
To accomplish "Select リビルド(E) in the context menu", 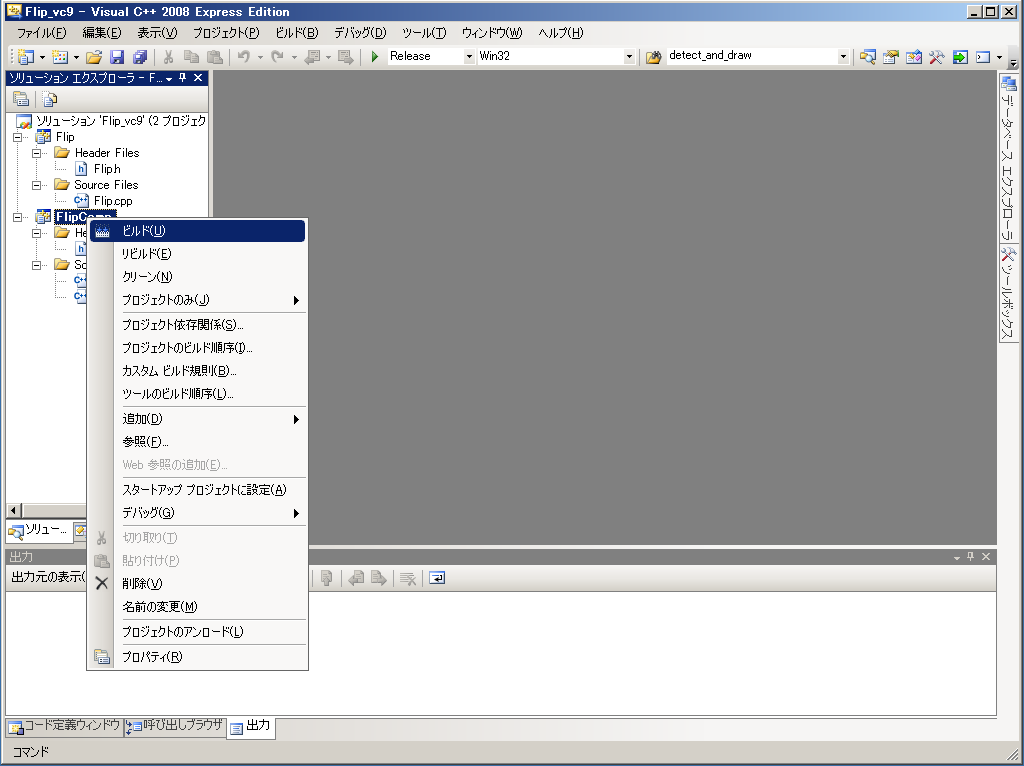I will pos(197,253).
